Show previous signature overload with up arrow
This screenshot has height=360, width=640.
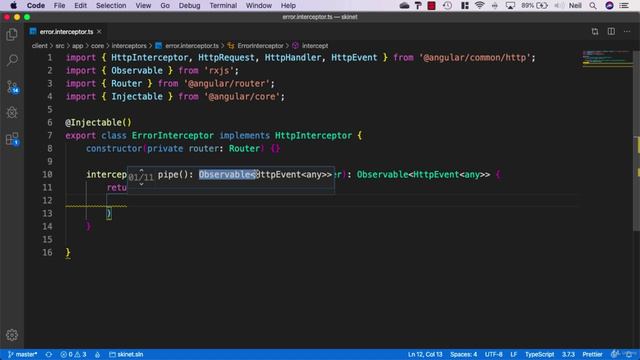coord(141,170)
